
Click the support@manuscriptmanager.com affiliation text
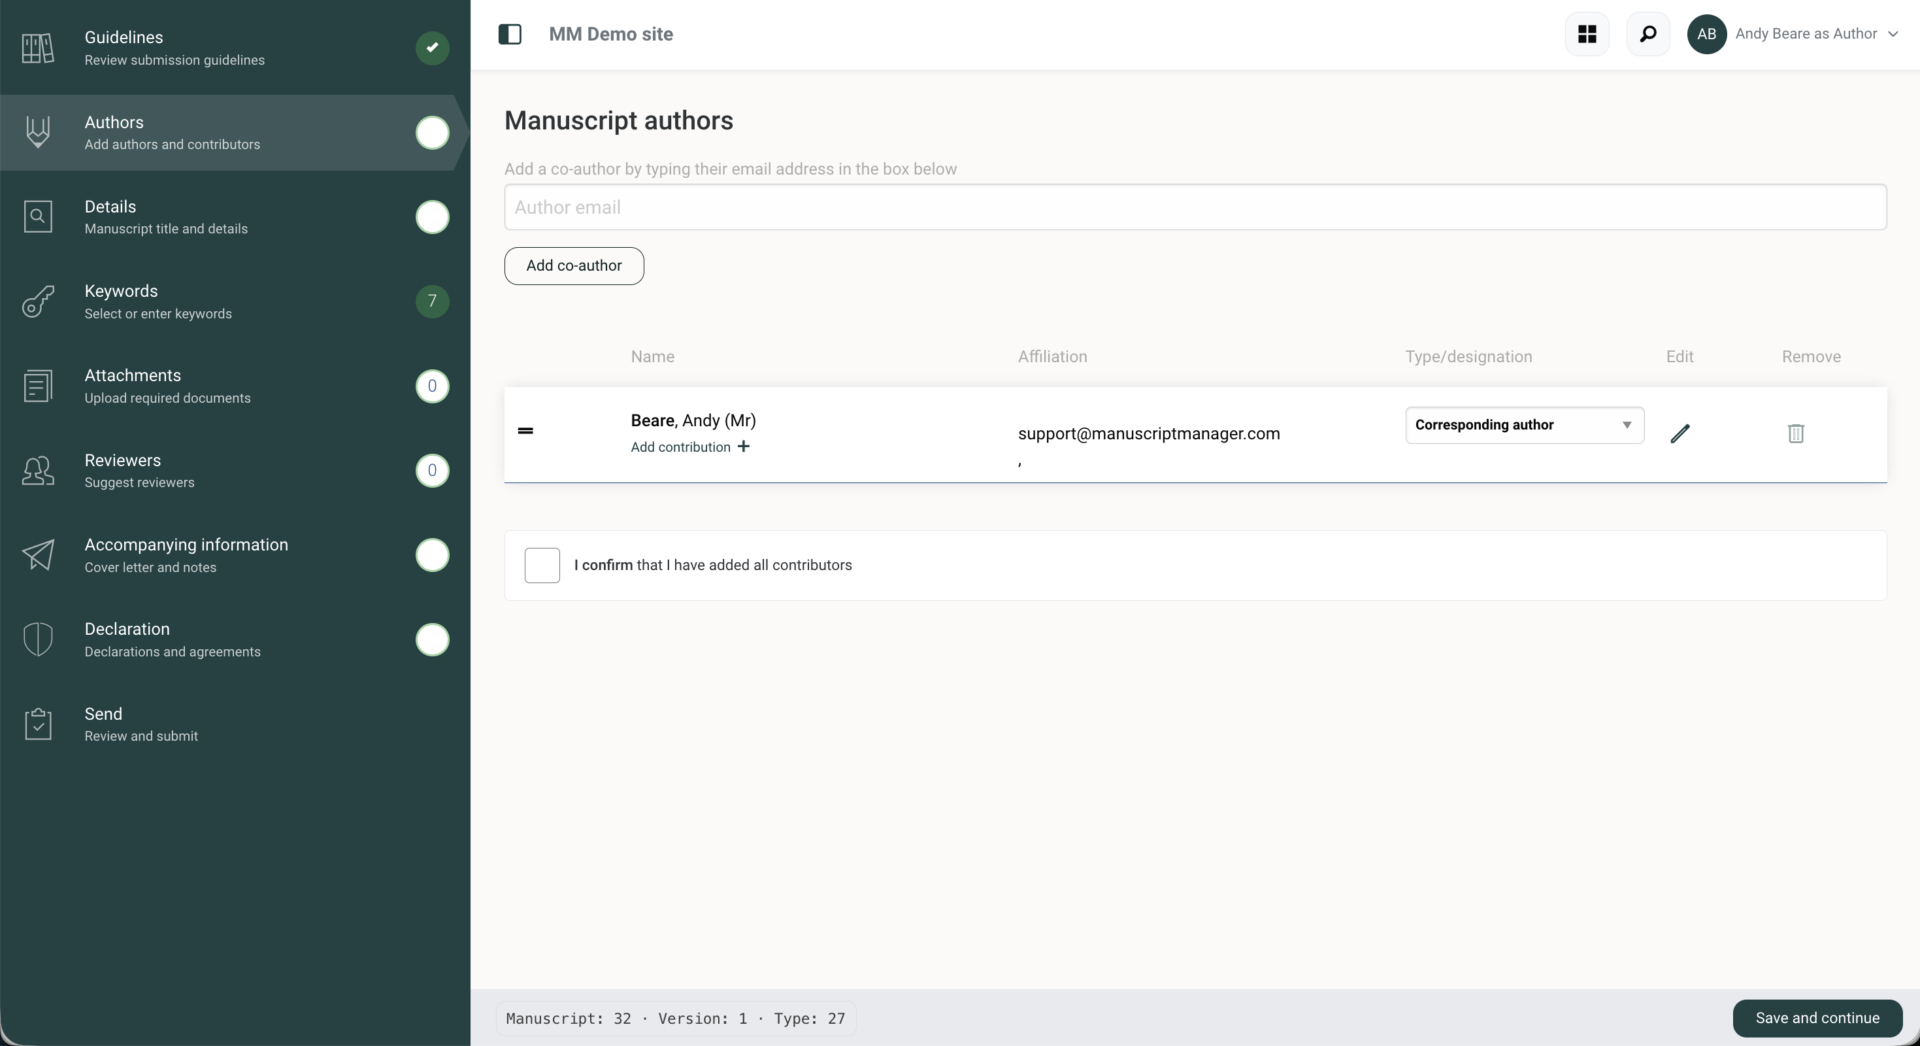pos(1149,433)
